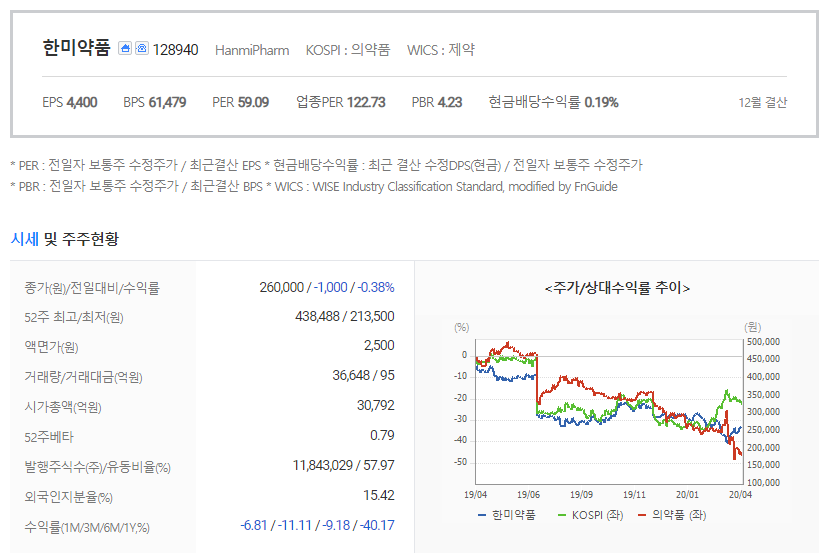
Task: Click the -50 left axis label
Action: [x=460, y=462]
